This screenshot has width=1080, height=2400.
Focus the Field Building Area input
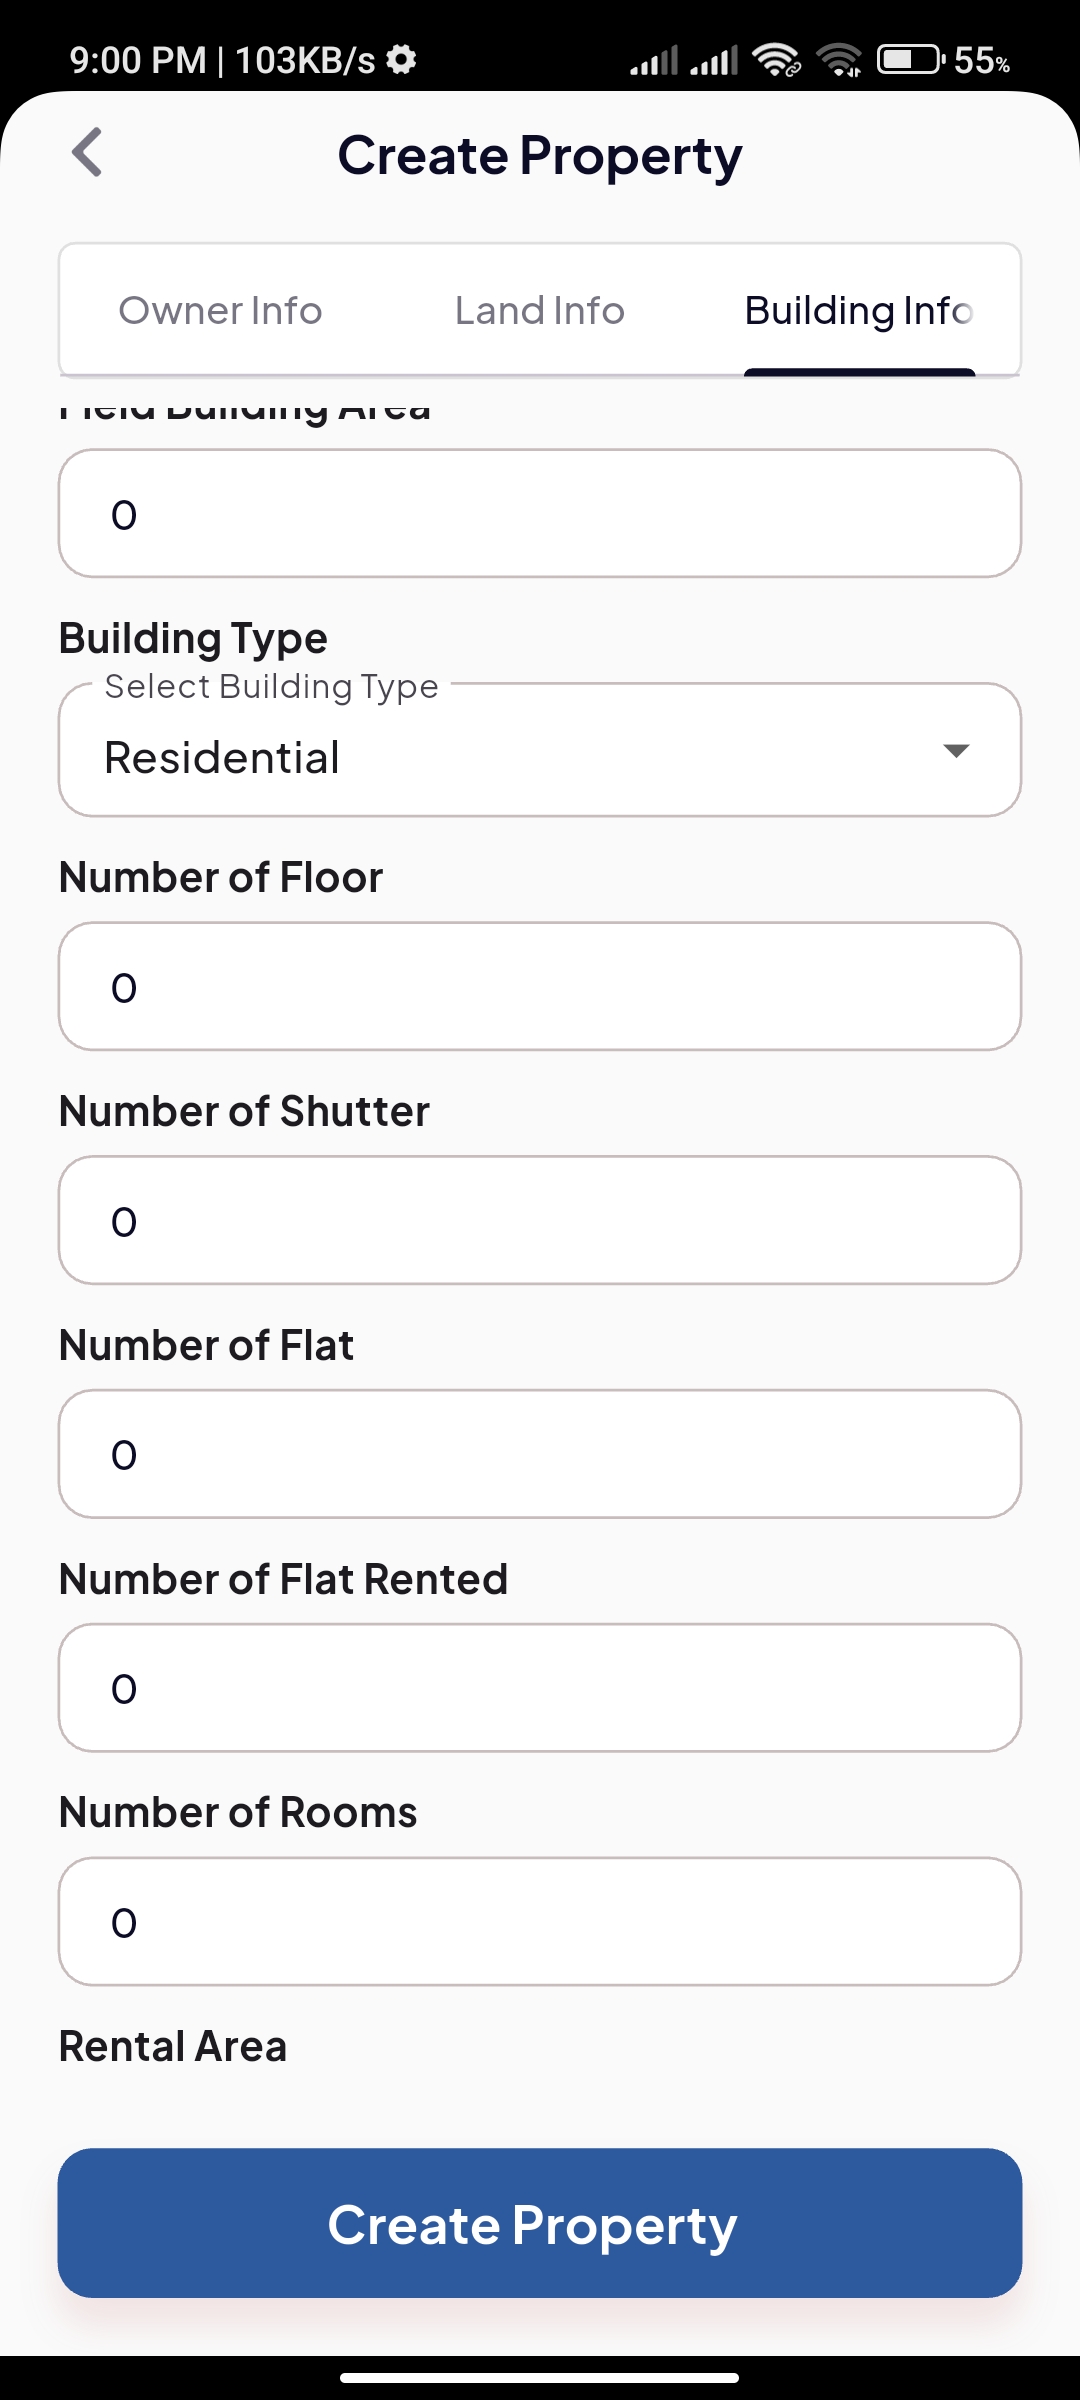[x=540, y=514]
